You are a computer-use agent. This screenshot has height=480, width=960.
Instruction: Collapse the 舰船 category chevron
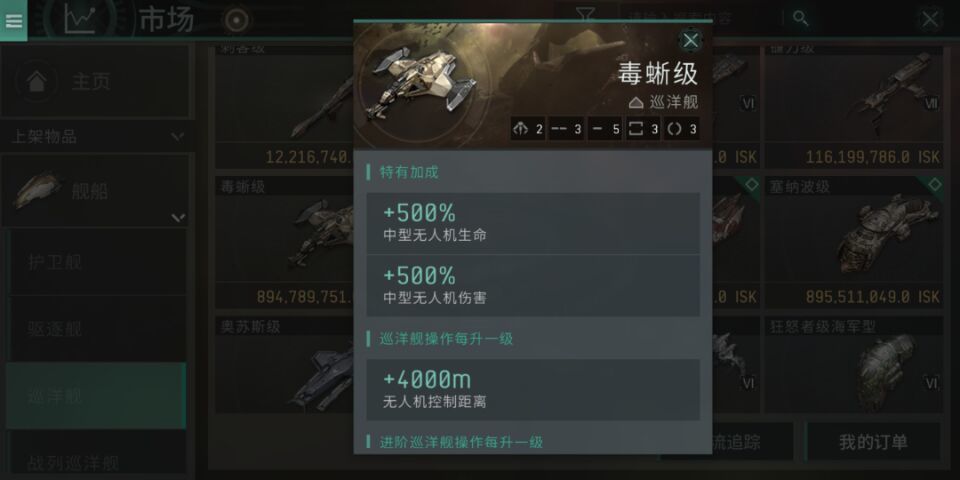pos(178,217)
